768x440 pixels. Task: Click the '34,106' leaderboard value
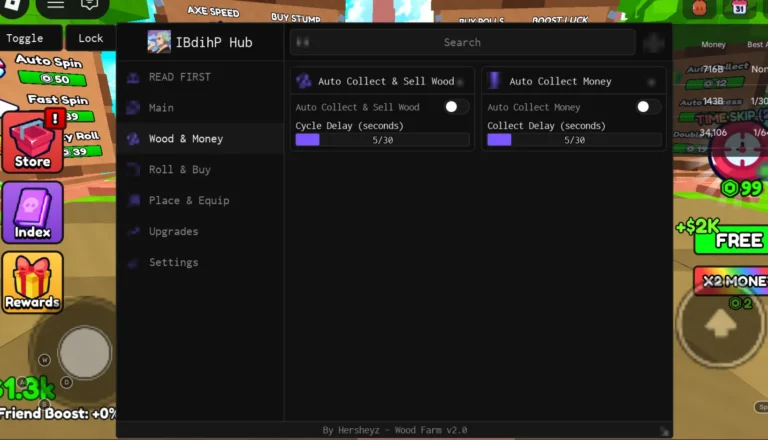click(x=713, y=132)
